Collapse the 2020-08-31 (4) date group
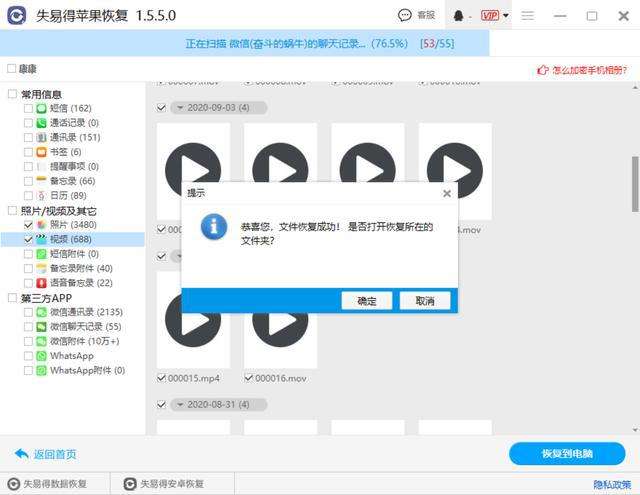Screen dimensions: 640x495 [x=180, y=404]
